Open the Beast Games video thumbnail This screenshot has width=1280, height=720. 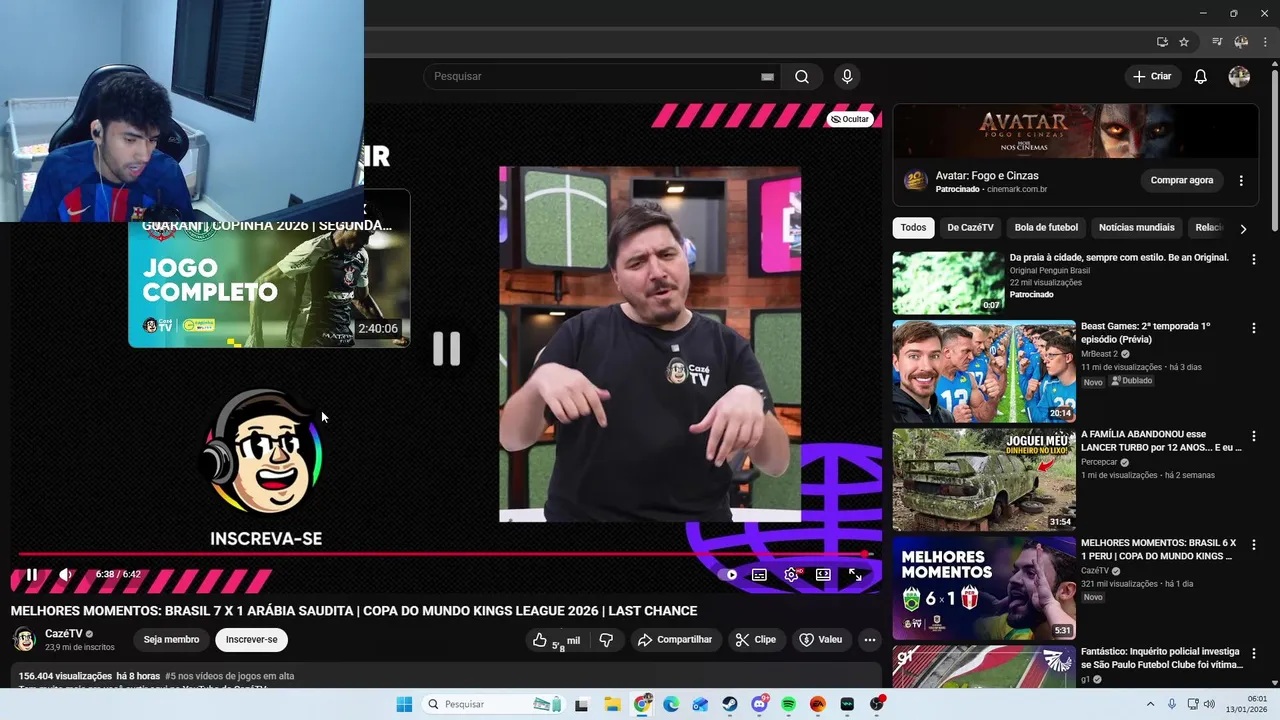(984, 371)
